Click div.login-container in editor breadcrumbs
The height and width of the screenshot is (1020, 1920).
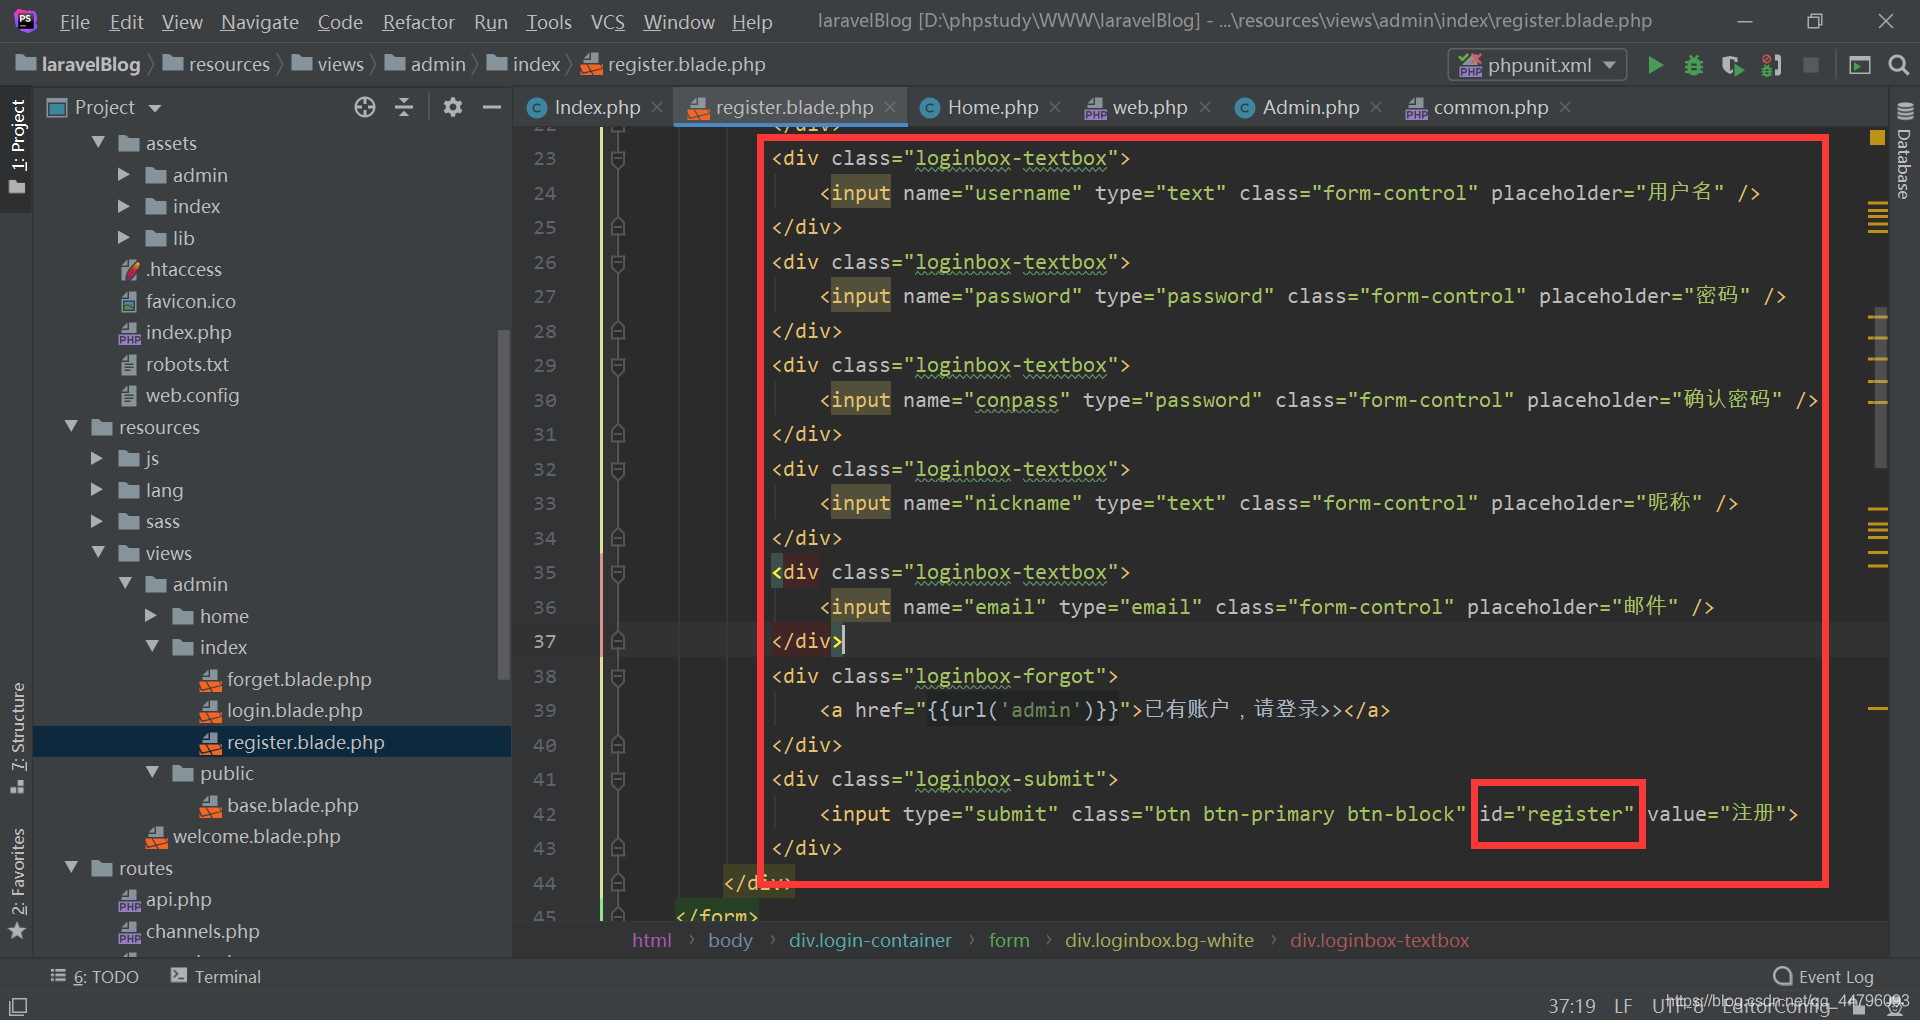(x=870, y=940)
